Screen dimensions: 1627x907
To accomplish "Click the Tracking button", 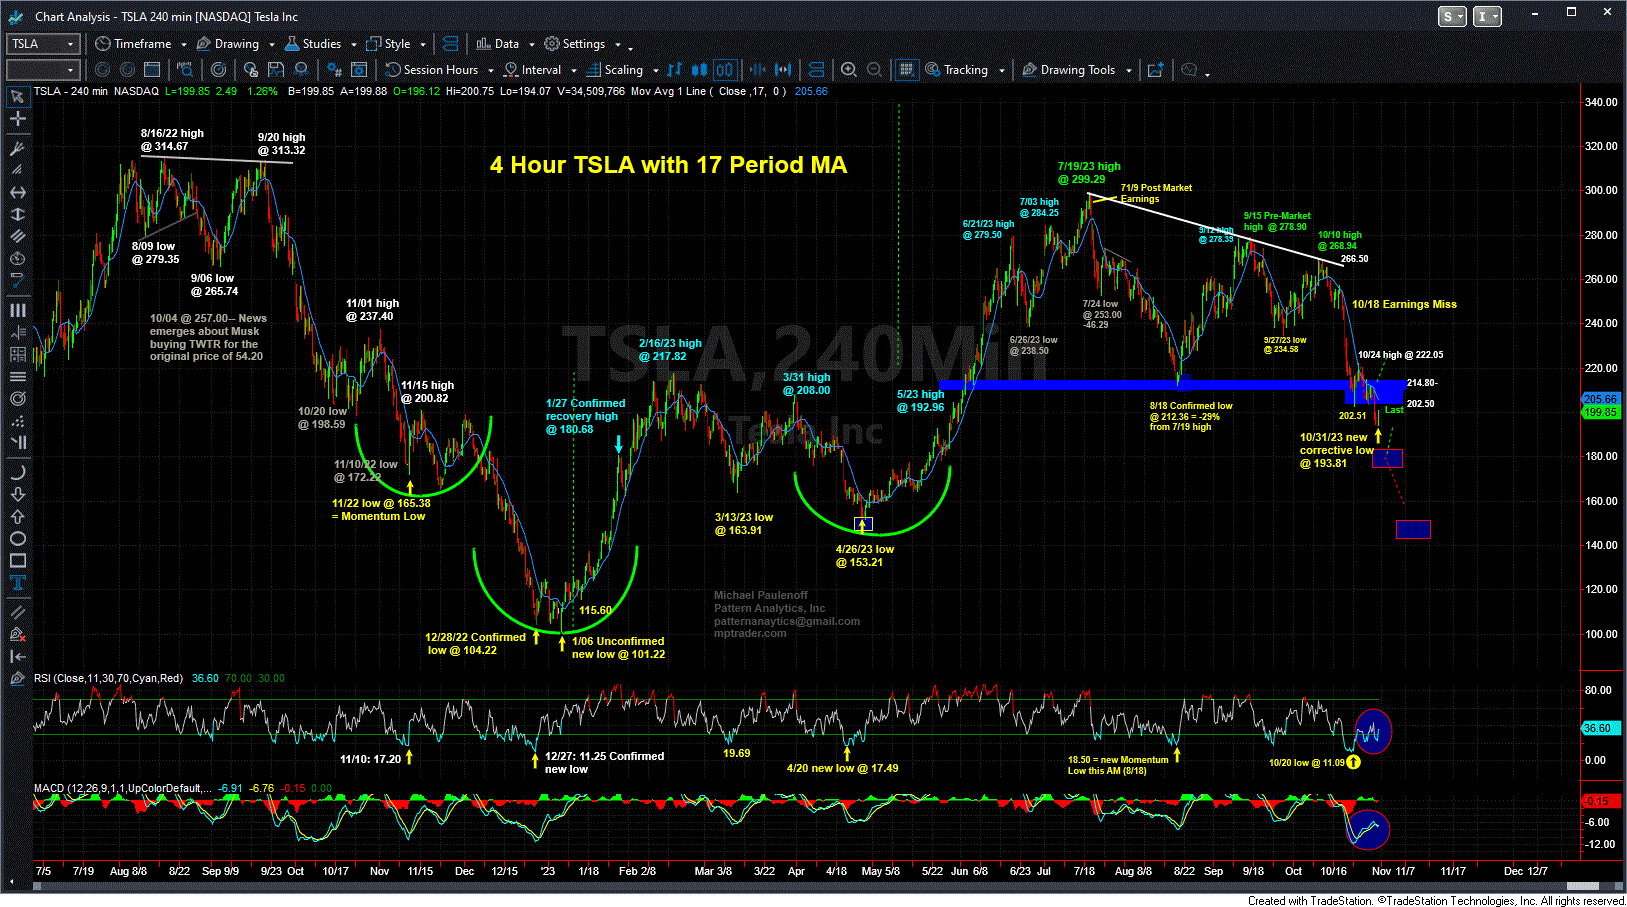I will tap(957, 70).
